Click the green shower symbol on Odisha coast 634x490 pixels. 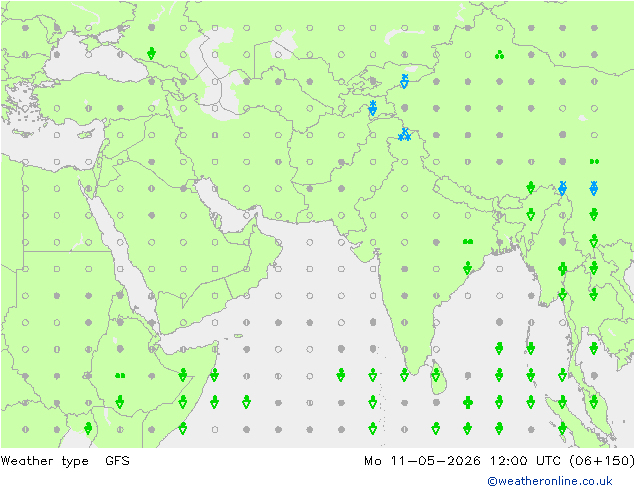tap(468, 268)
